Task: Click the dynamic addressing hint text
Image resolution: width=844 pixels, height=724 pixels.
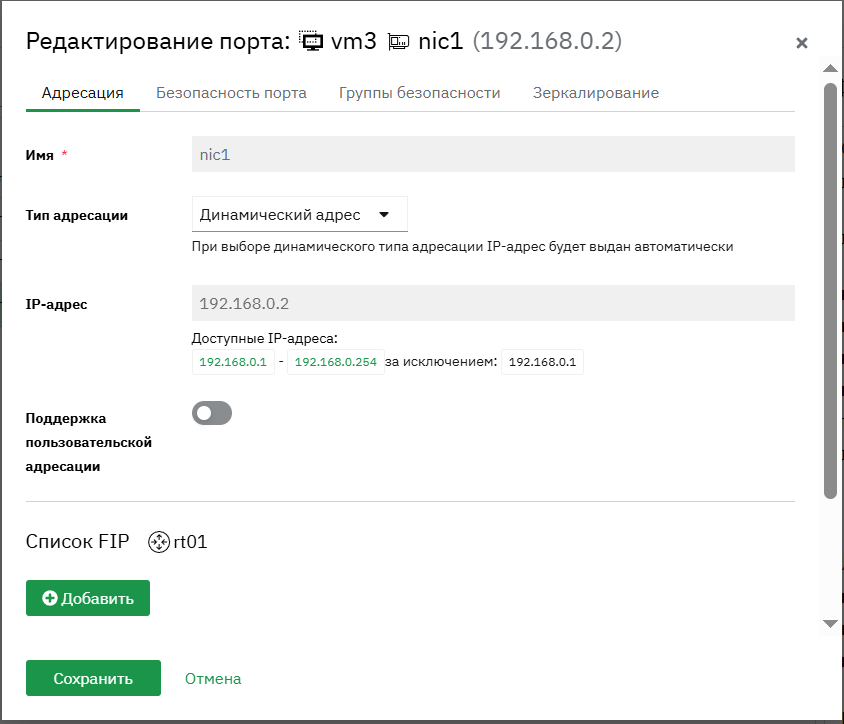Action: pyautogui.click(x=462, y=247)
